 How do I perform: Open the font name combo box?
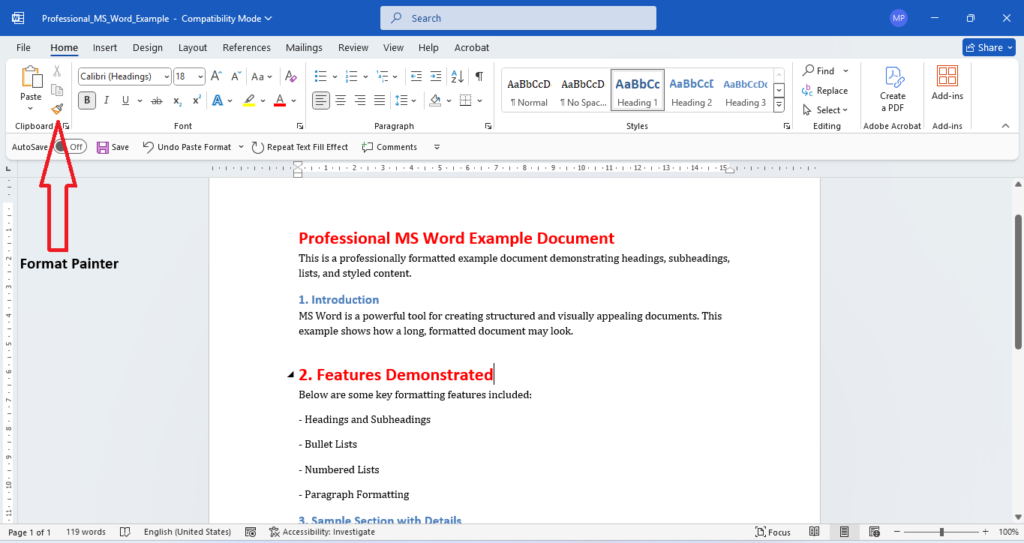(x=125, y=76)
